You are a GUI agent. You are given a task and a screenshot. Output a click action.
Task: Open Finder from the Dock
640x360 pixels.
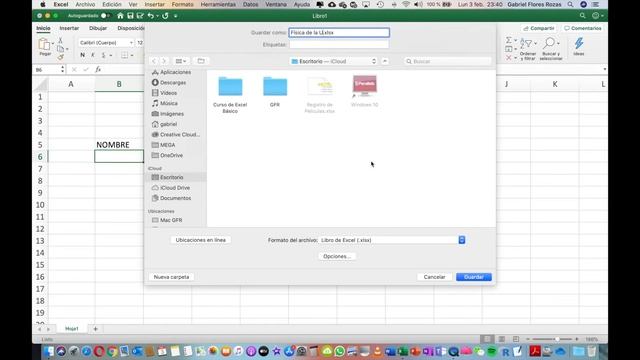[x=49, y=351]
